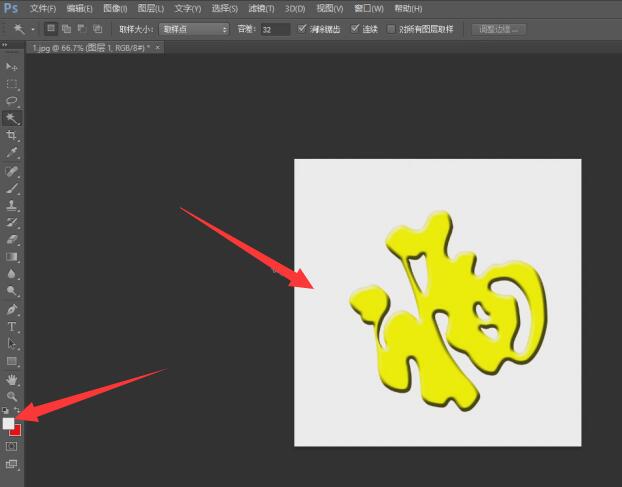Close the 1.jpg document tab
Viewport: 622px width, 487px height.
[157, 48]
